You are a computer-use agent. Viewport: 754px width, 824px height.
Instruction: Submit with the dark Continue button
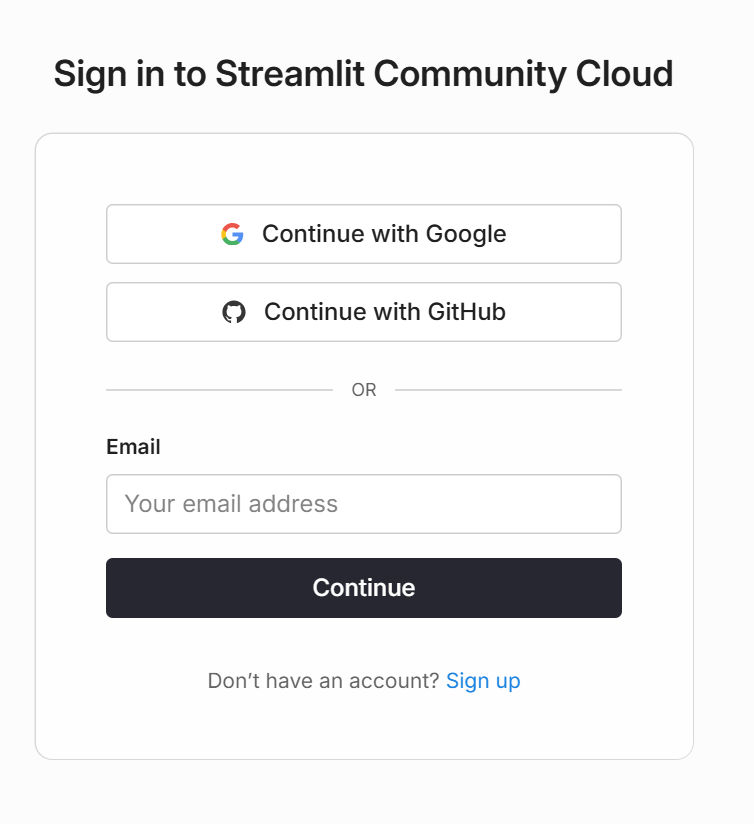(x=364, y=588)
